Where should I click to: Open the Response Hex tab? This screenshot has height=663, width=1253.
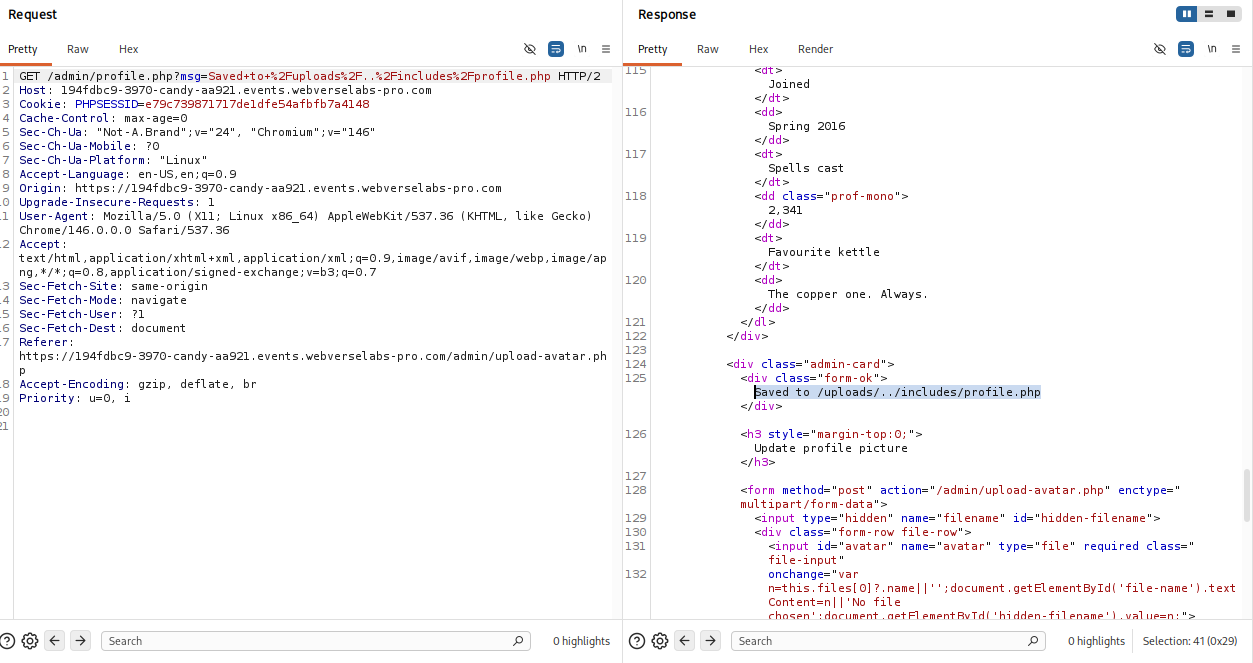click(759, 49)
